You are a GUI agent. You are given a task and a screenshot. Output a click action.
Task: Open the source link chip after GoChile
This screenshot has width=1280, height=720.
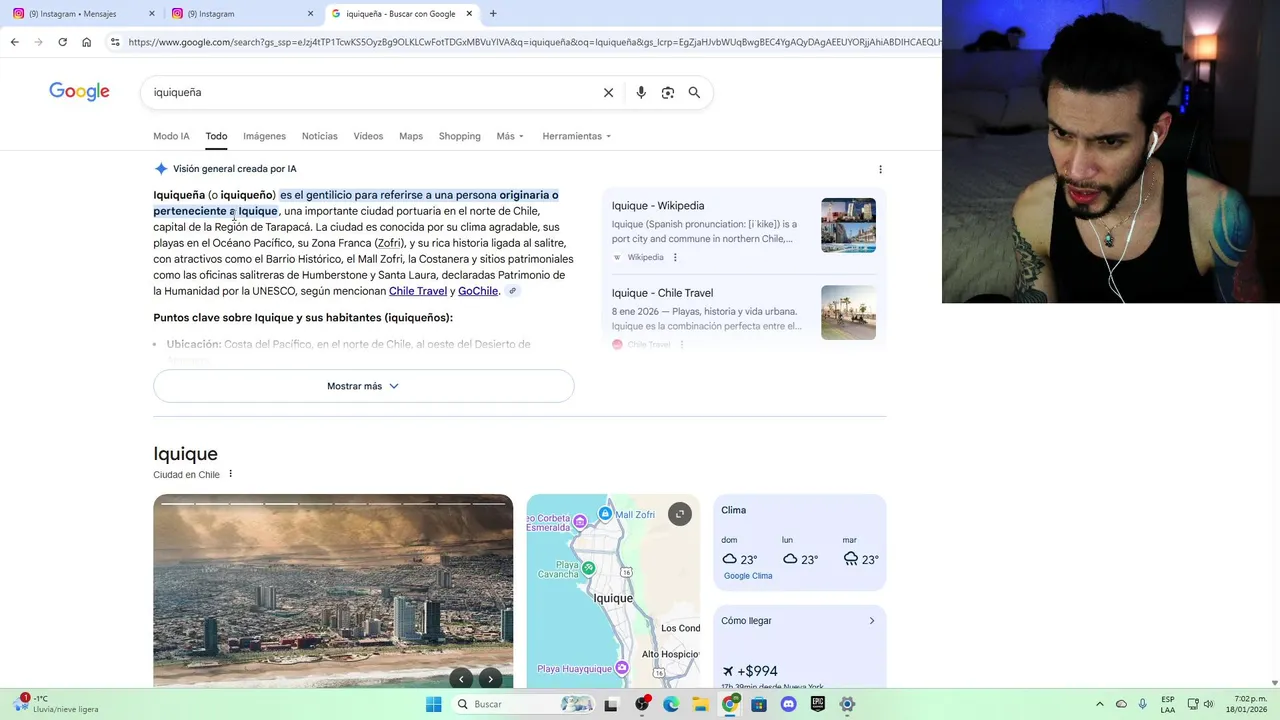point(512,291)
